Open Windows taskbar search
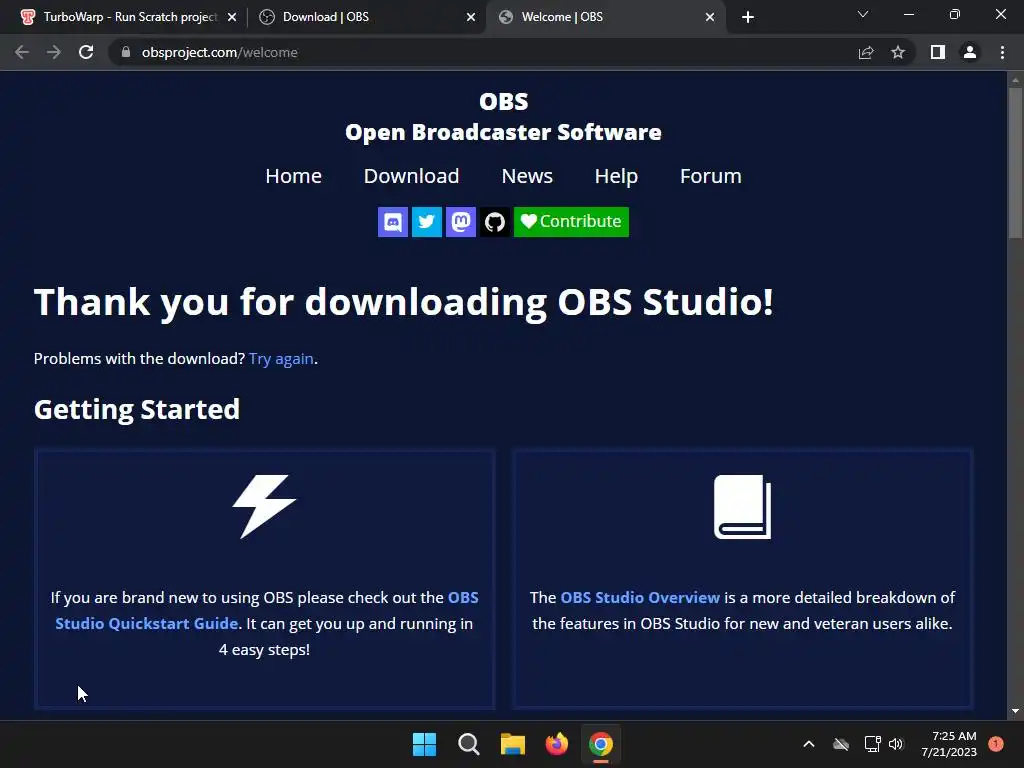The width and height of the screenshot is (1024, 768). point(468,744)
